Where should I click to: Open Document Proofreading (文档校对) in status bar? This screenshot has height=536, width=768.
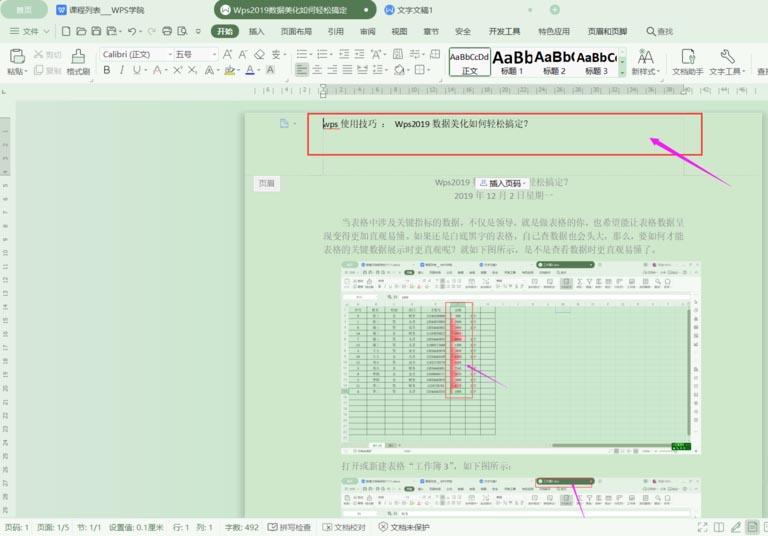344,527
